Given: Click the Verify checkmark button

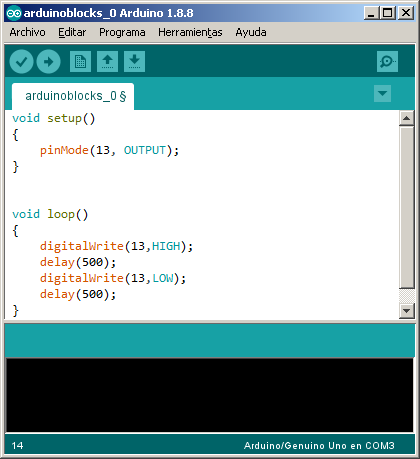Looking at the screenshot, I should [x=21, y=62].
